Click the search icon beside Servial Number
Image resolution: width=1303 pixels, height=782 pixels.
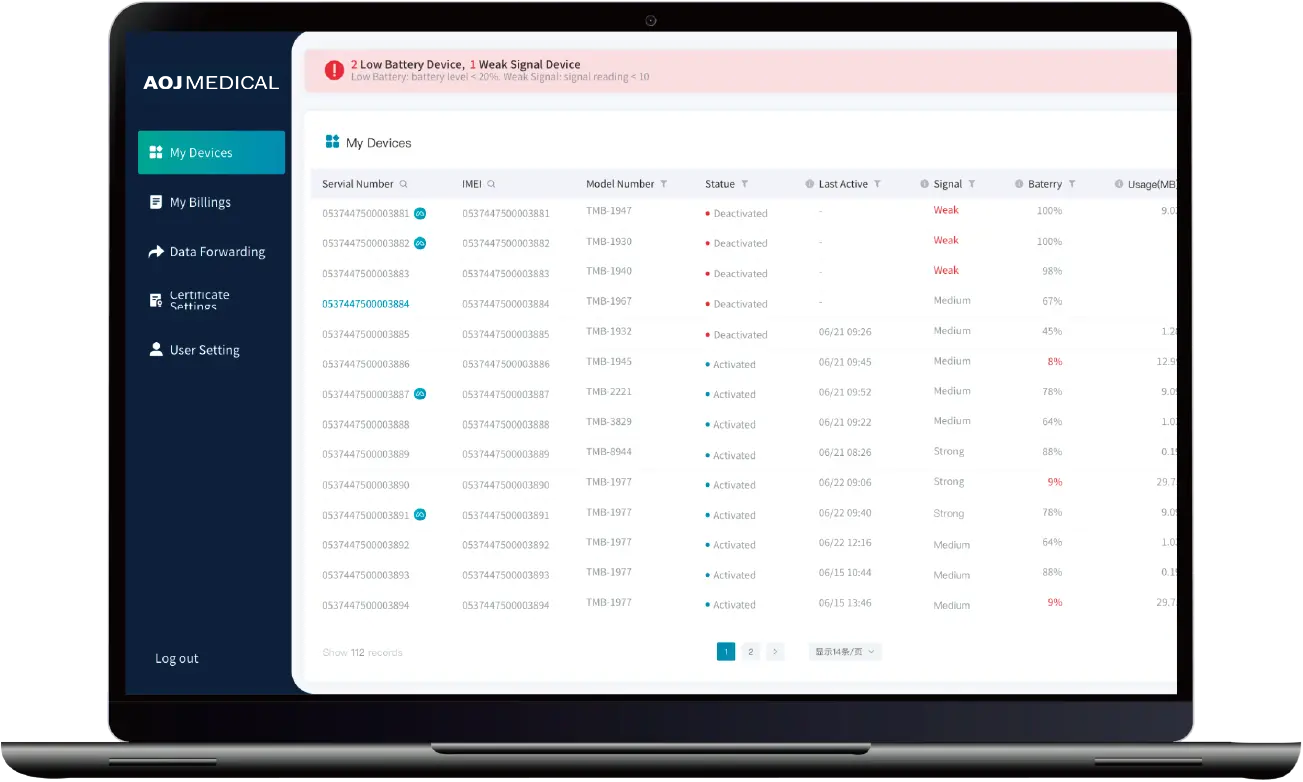[x=404, y=184]
